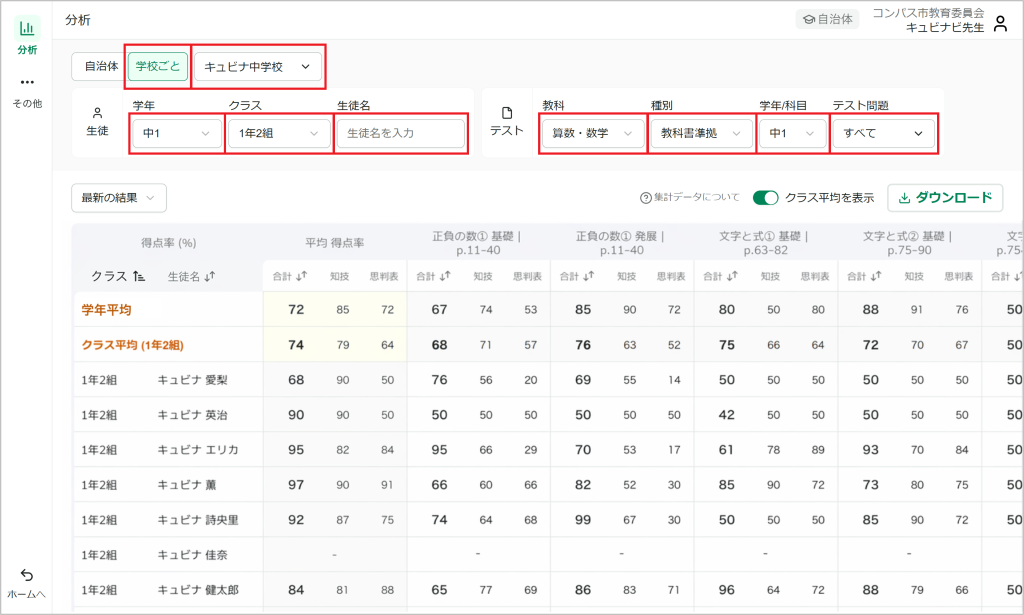Click キュビナ 健太郎's score 96
The width and height of the screenshot is (1024, 615).
pyautogui.click(x=727, y=590)
